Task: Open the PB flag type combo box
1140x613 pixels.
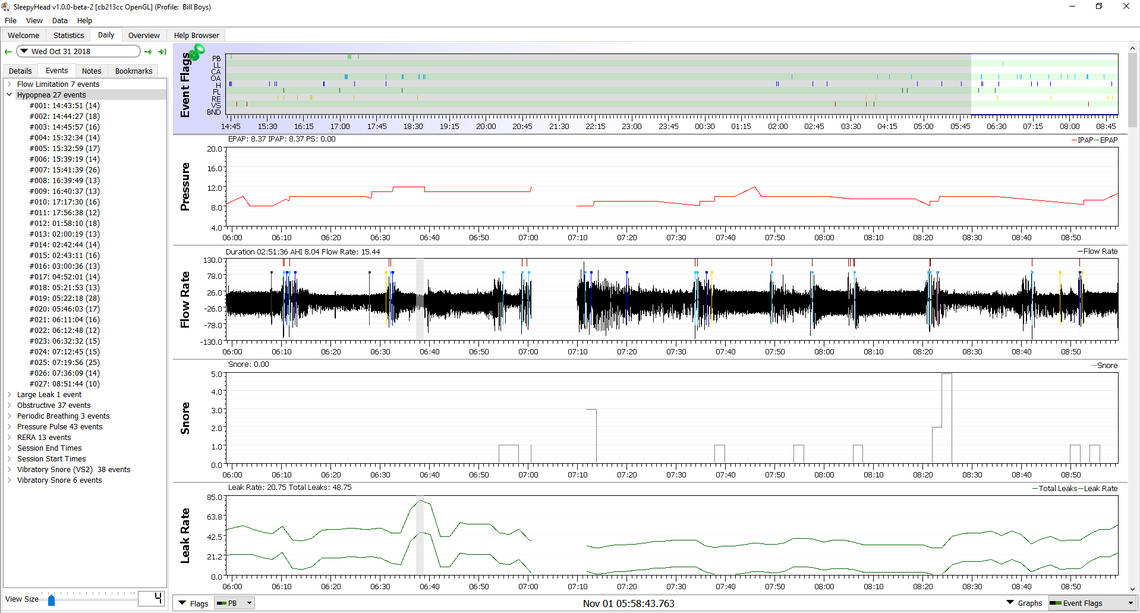Action: point(234,603)
